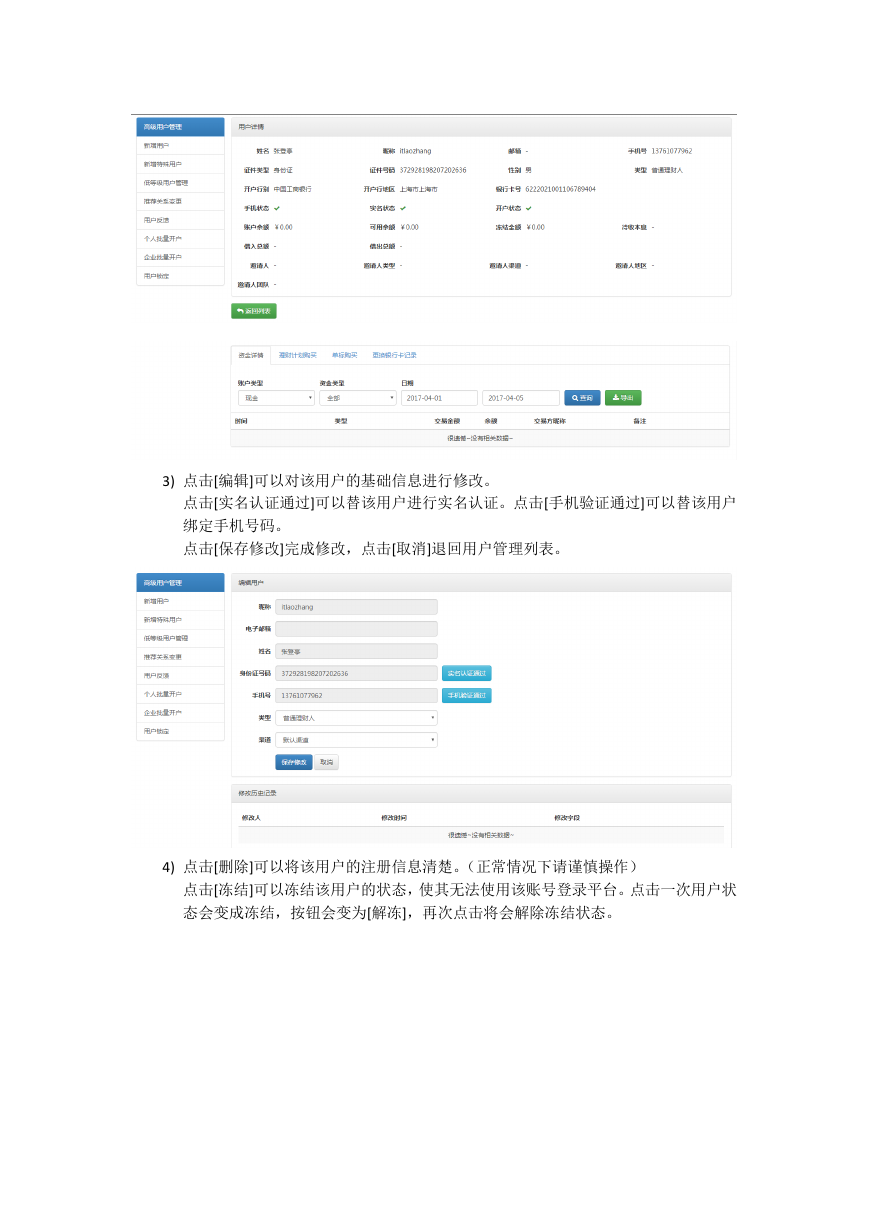Click the 姓名 input field in edit form
Screen dimensions: 869x1228
coord(356,651)
